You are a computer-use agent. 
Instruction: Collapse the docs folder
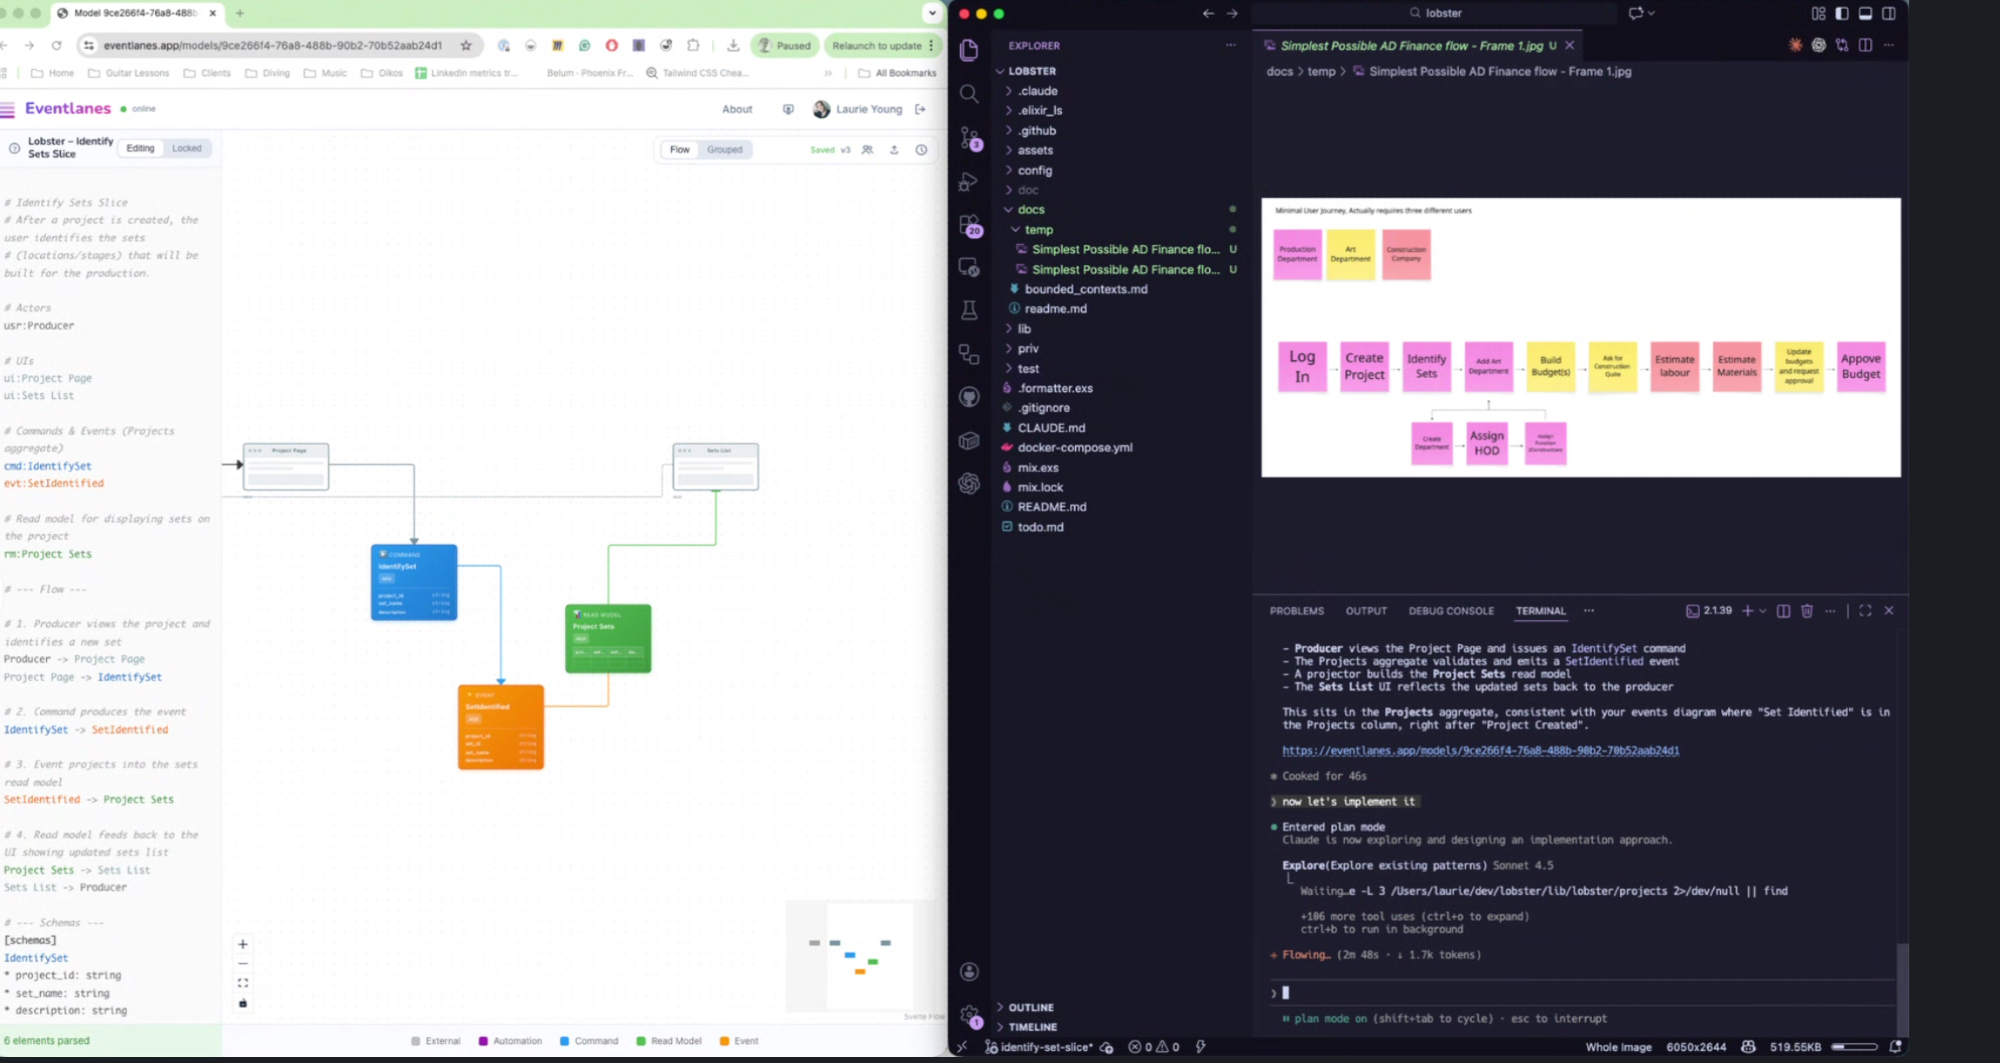click(x=1030, y=210)
